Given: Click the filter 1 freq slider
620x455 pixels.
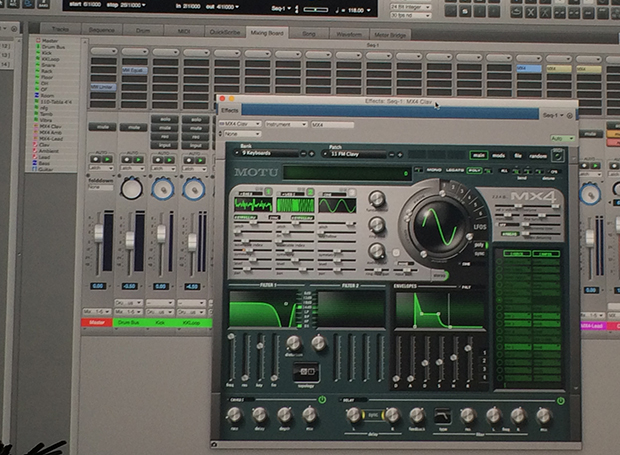Looking at the screenshot, I should [231, 359].
